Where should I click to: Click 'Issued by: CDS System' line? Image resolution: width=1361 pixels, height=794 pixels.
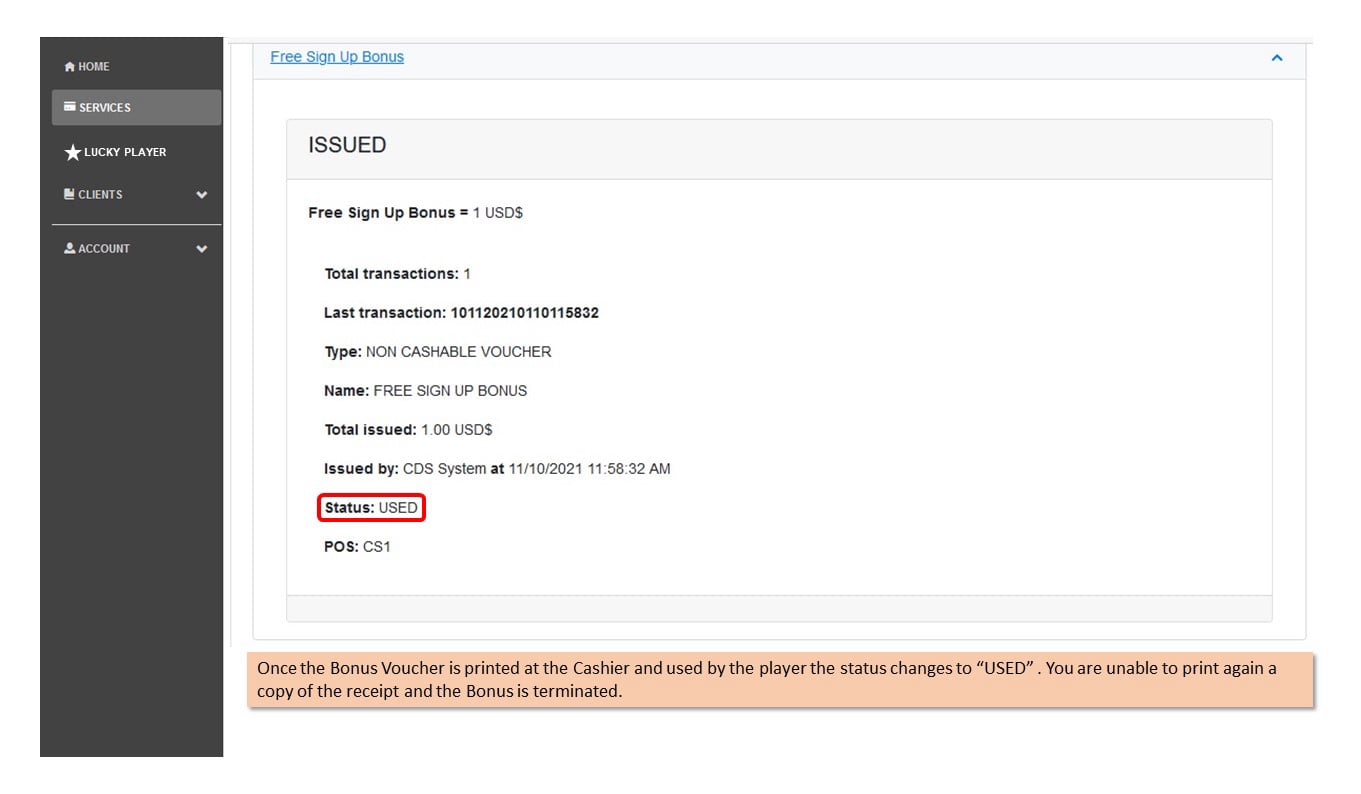(497, 469)
